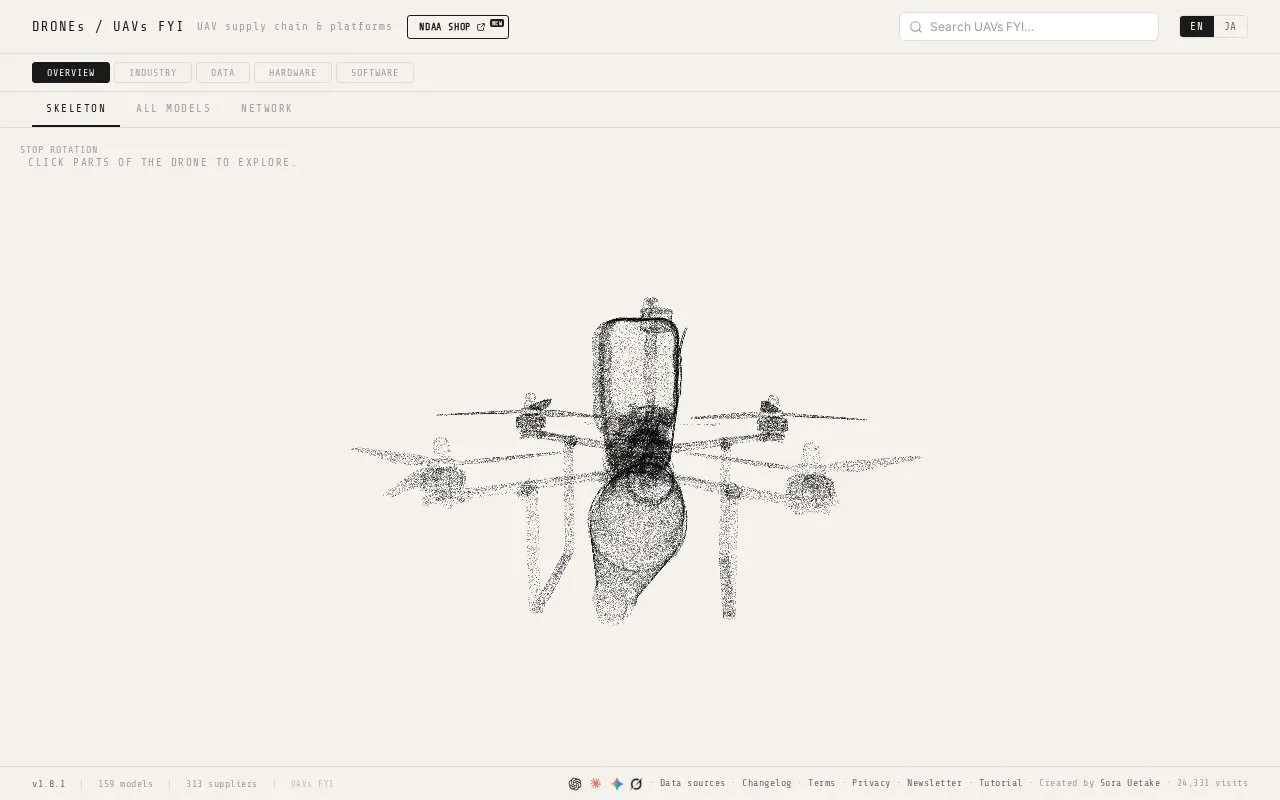Open the Privacy link
This screenshot has height=800, width=1280.
click(871, 784)
